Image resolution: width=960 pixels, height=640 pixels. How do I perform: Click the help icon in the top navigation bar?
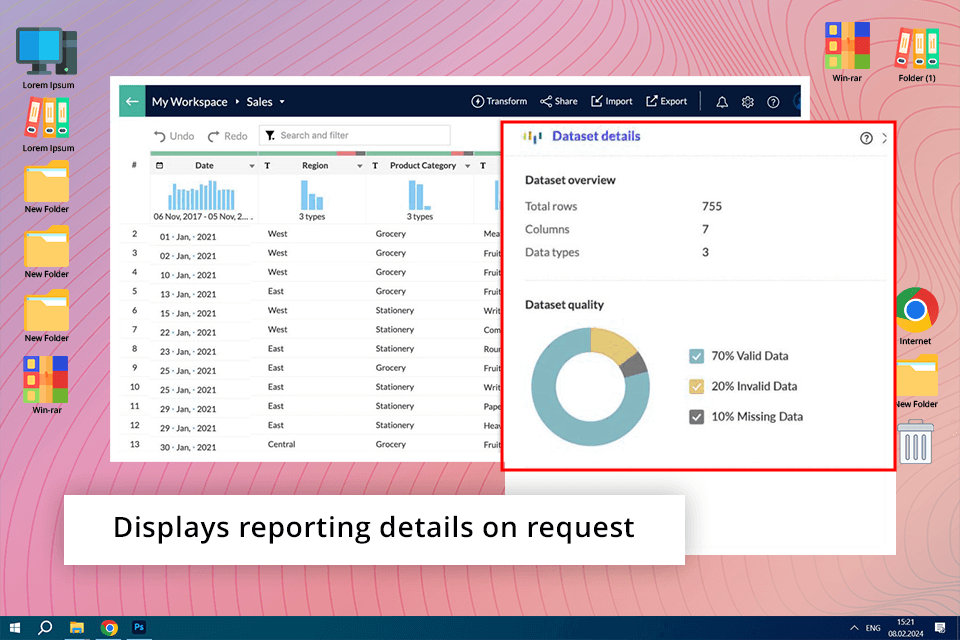(773, 101)
